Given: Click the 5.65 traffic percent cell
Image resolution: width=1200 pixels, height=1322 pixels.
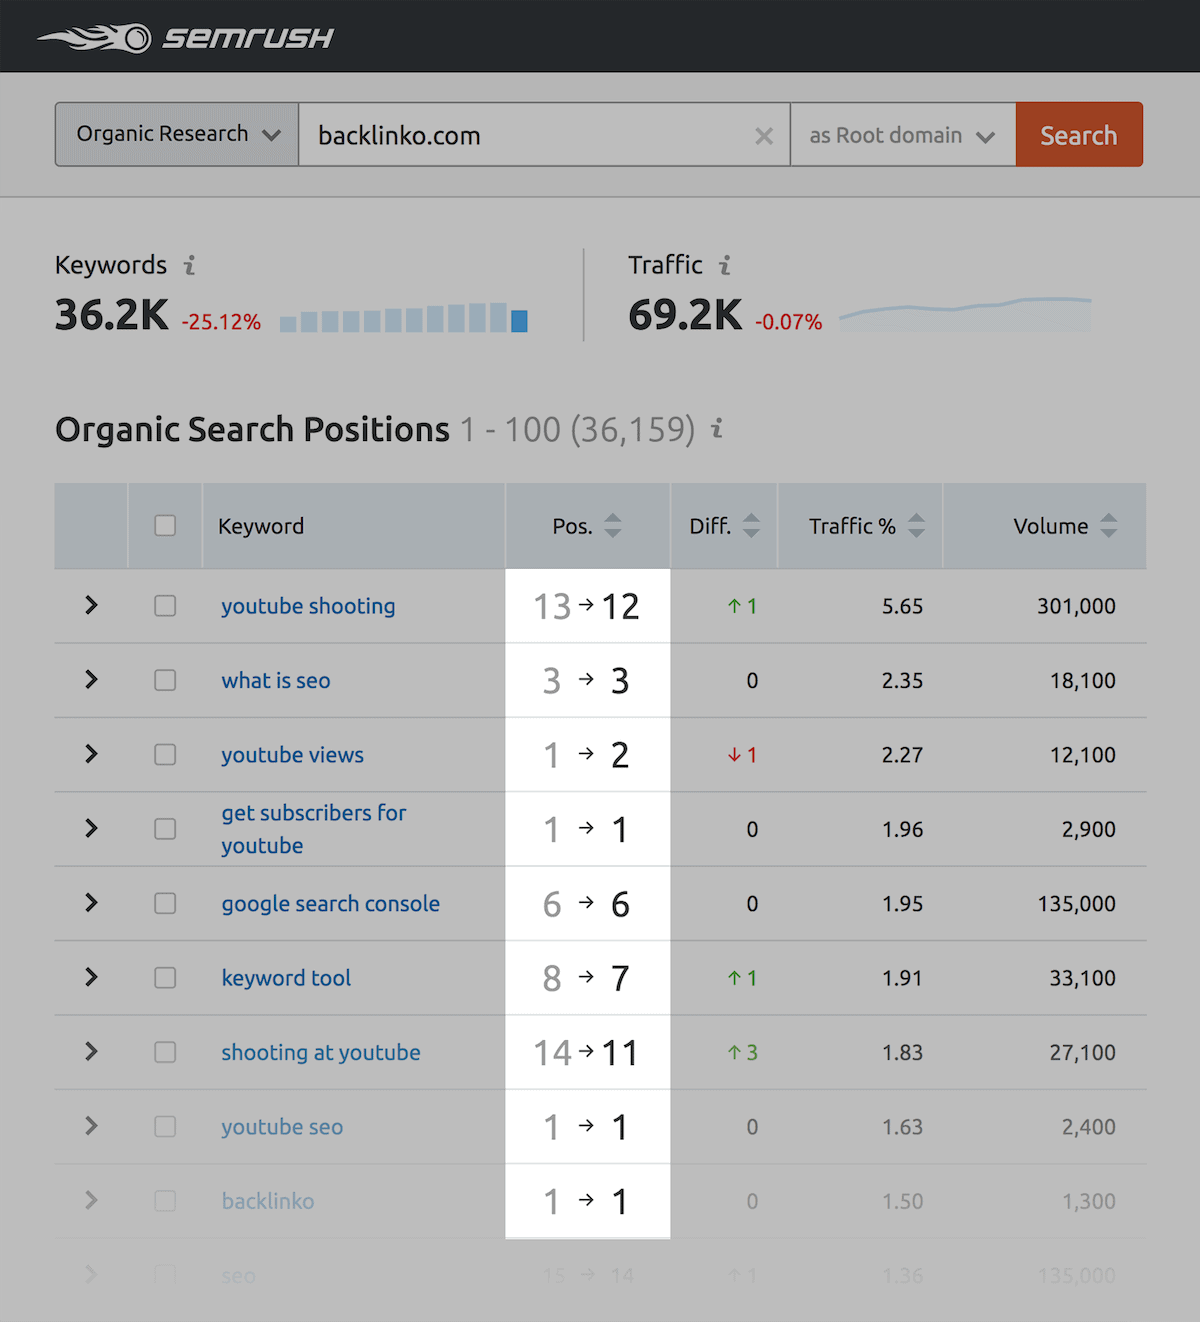Looking at the screenshot, I should click(x=902, y=607).
